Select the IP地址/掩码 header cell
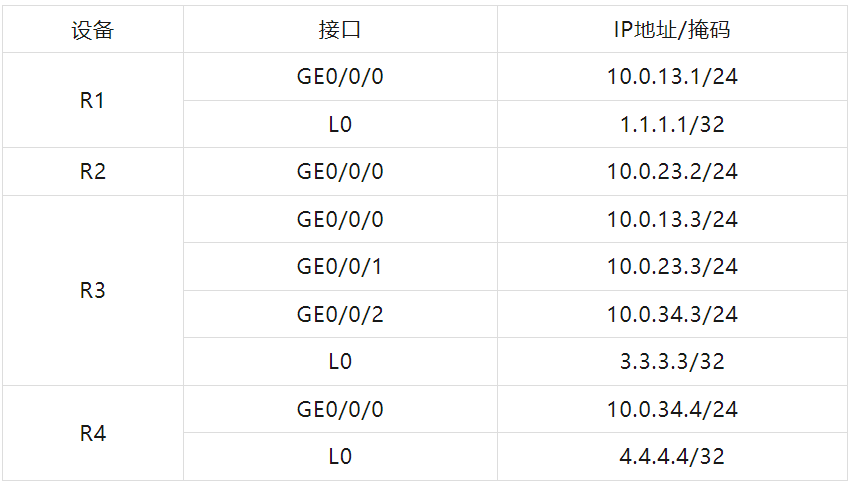 [672, 30]
